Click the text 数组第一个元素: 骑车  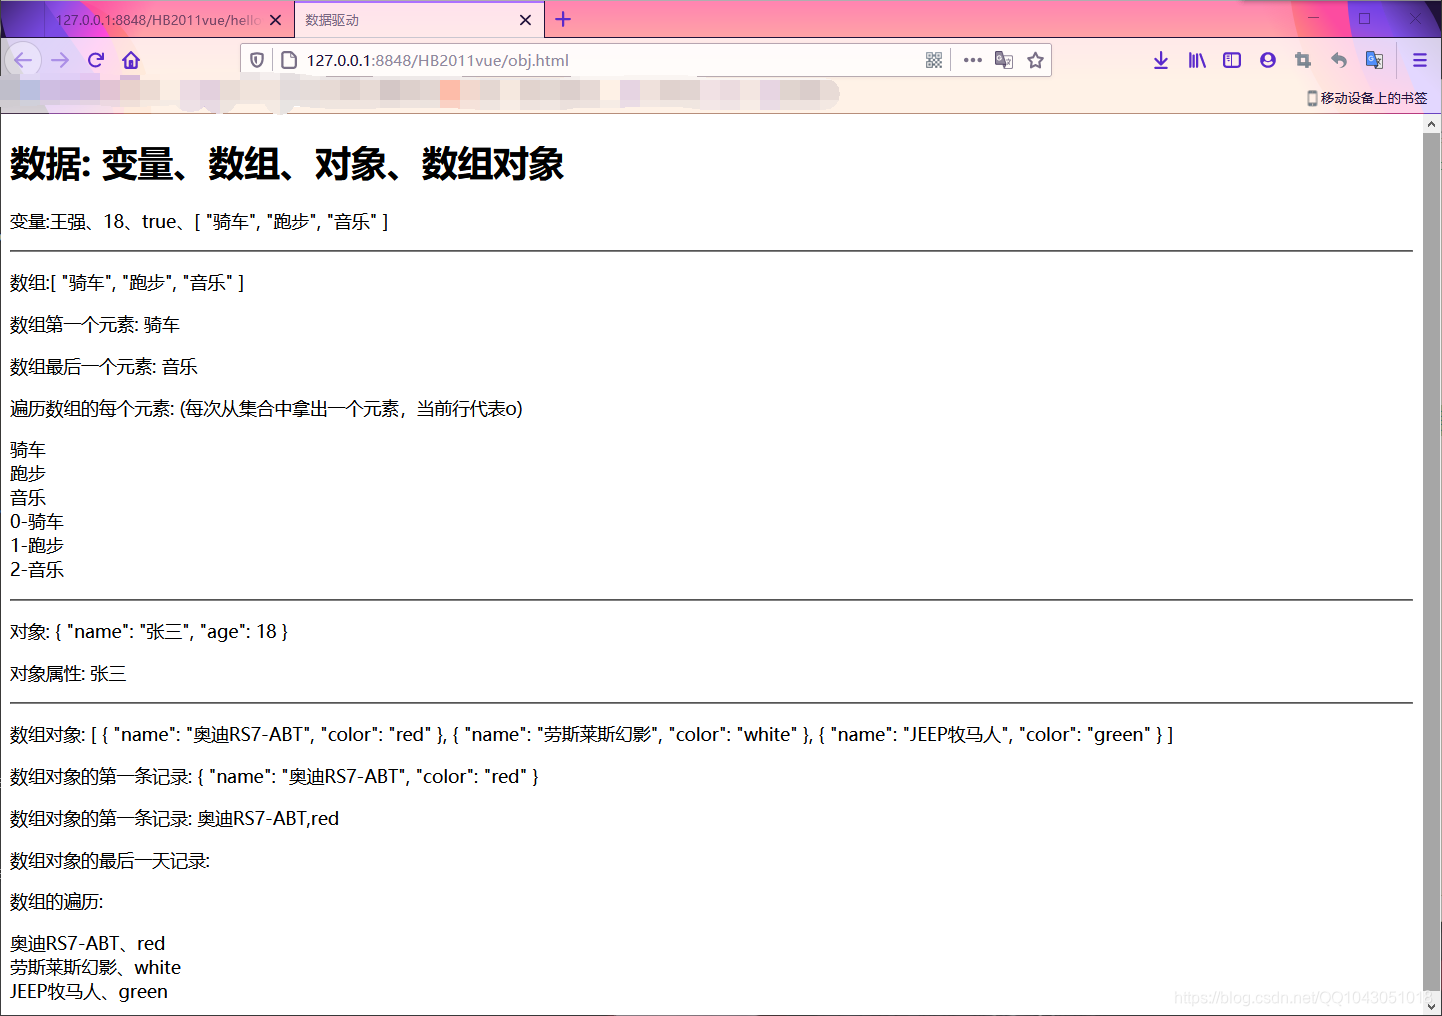95,325
